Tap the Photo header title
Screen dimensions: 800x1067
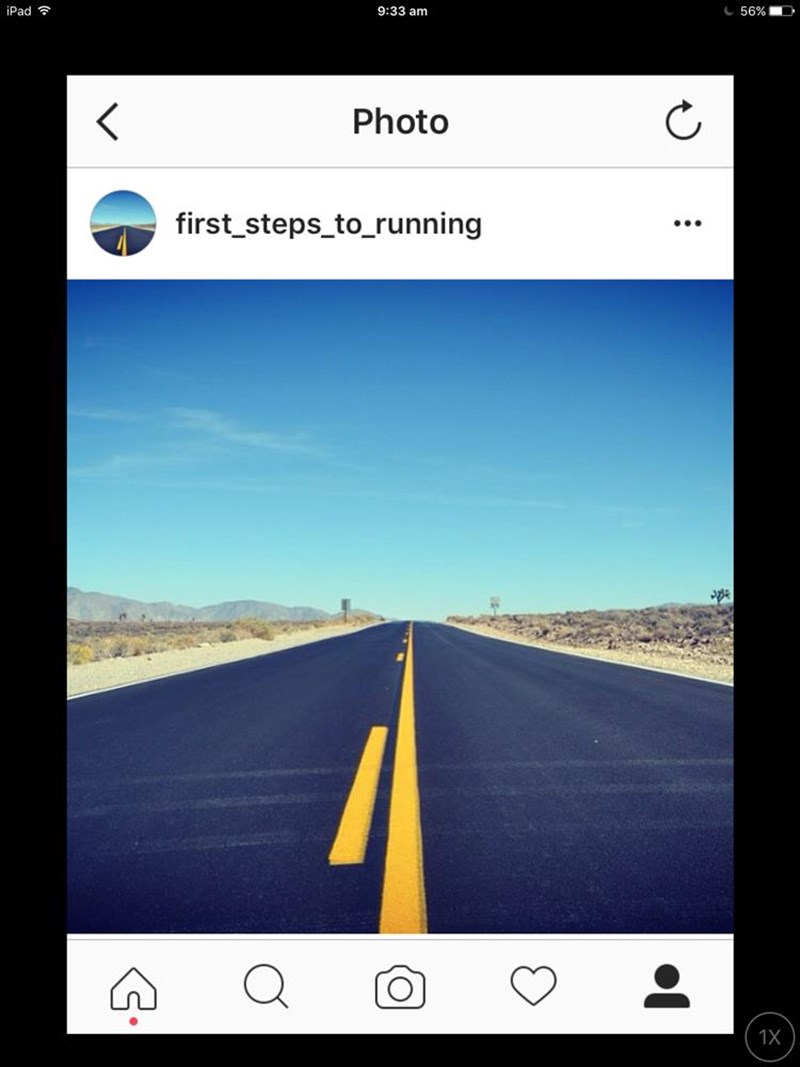pos(400,122)
